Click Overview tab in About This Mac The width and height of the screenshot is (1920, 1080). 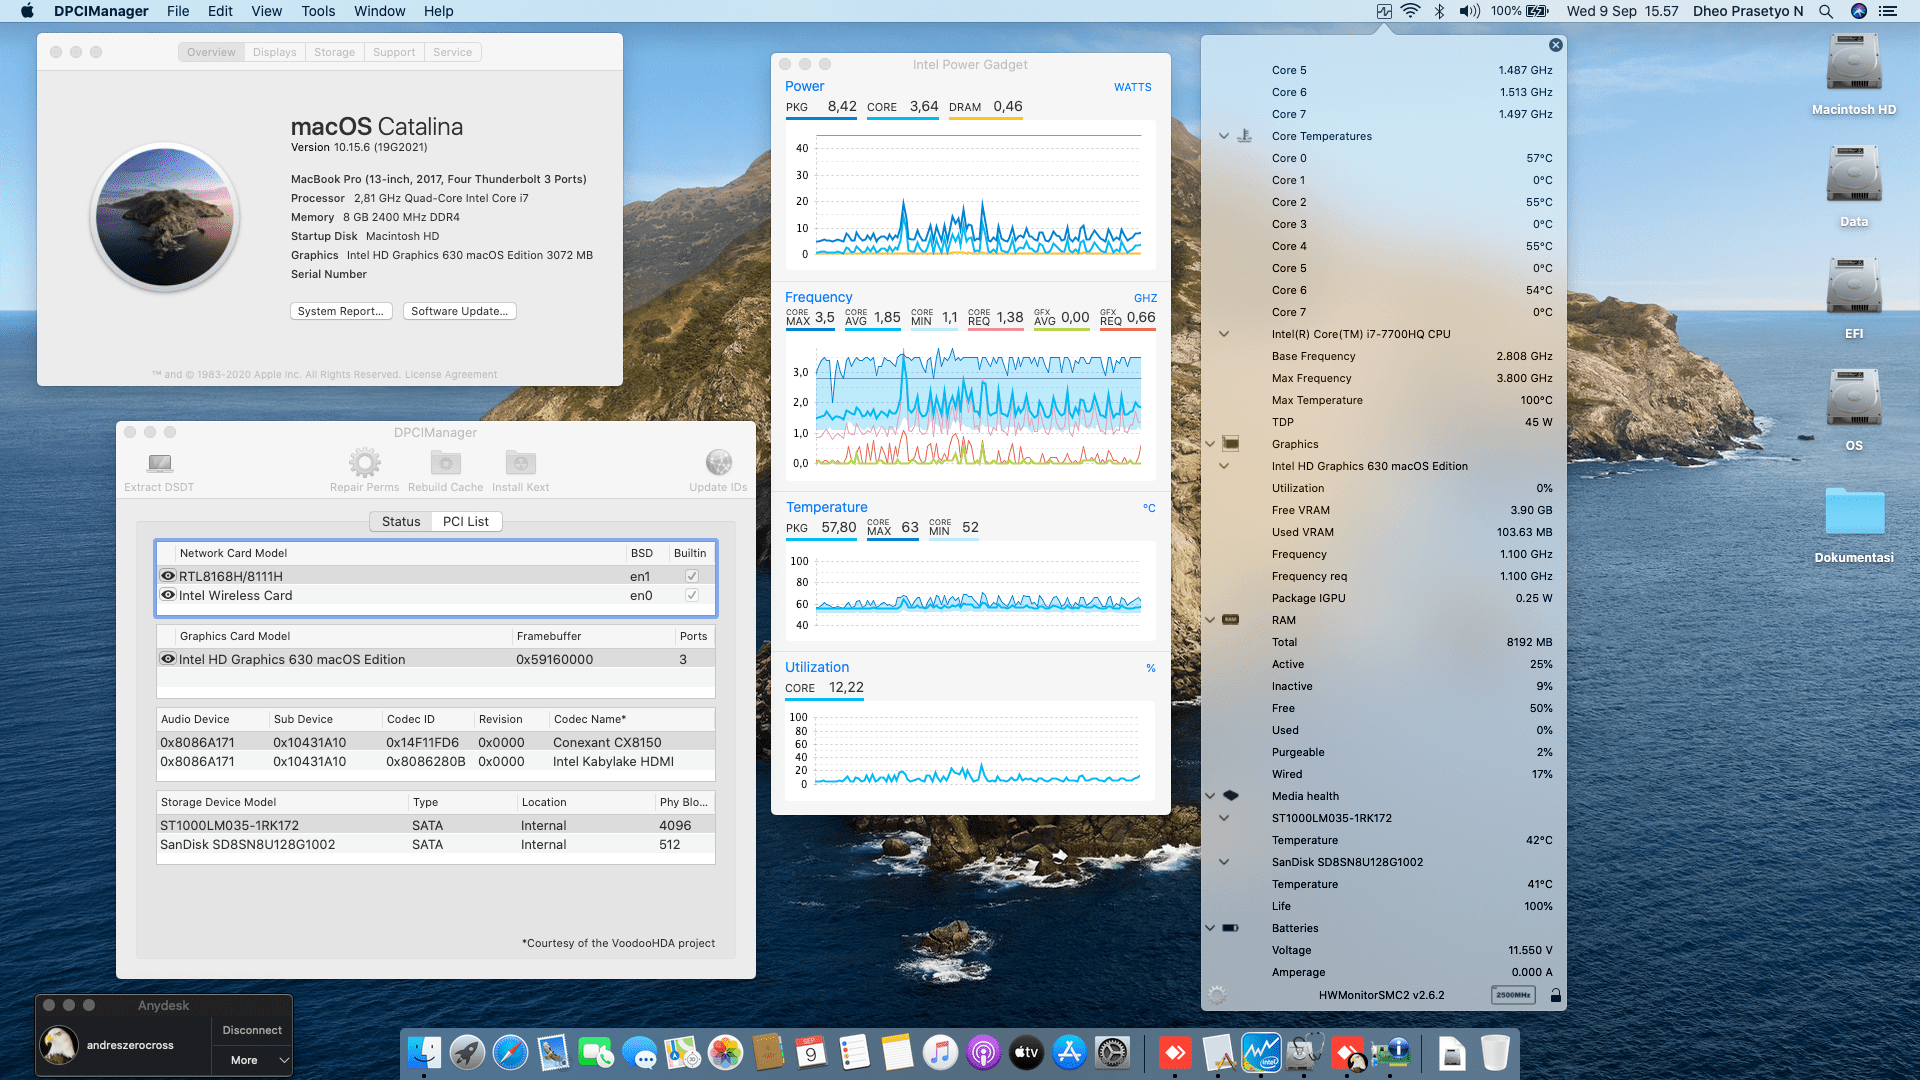point(211,52)
